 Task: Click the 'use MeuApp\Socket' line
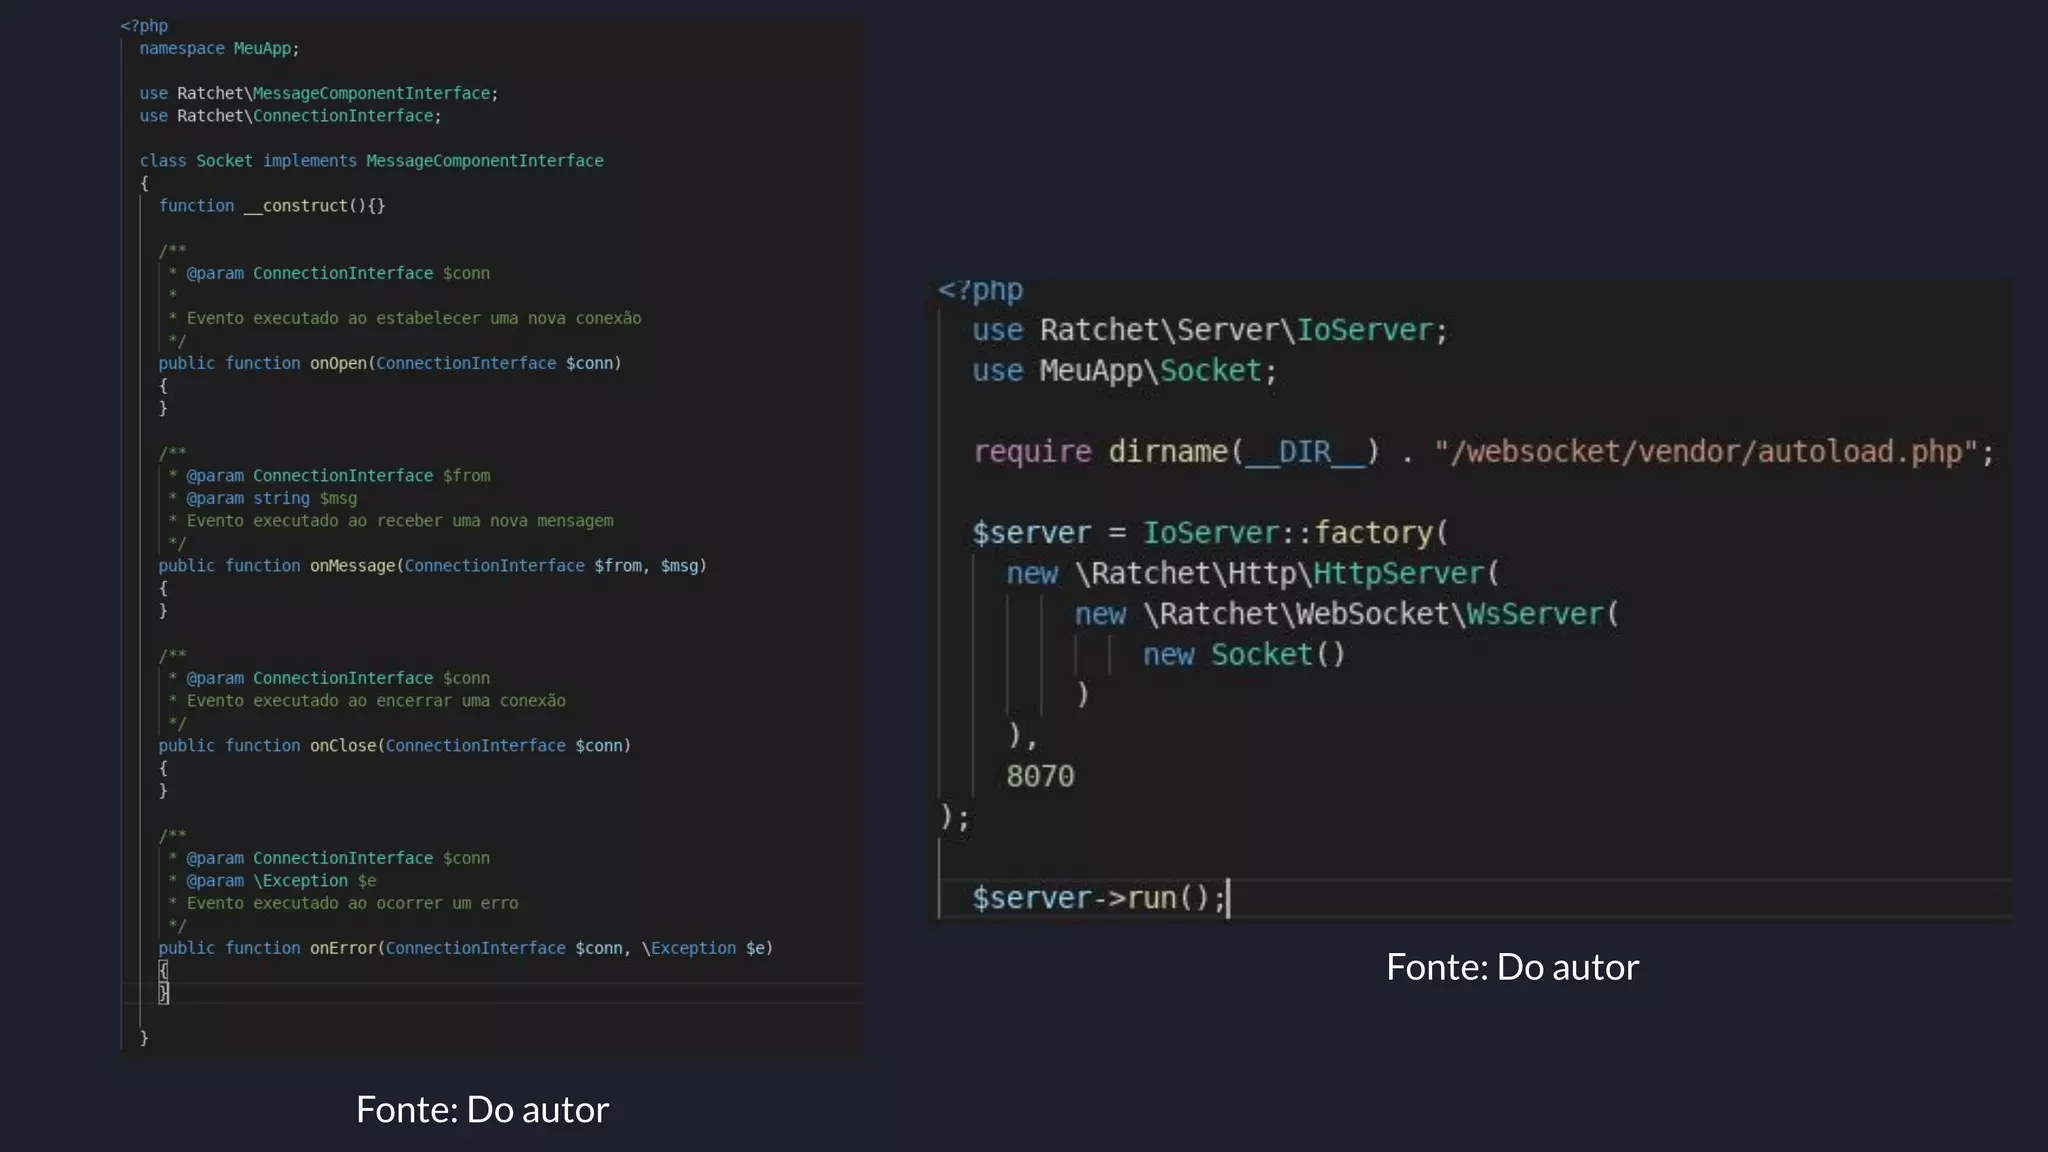tap(1125, 371)
